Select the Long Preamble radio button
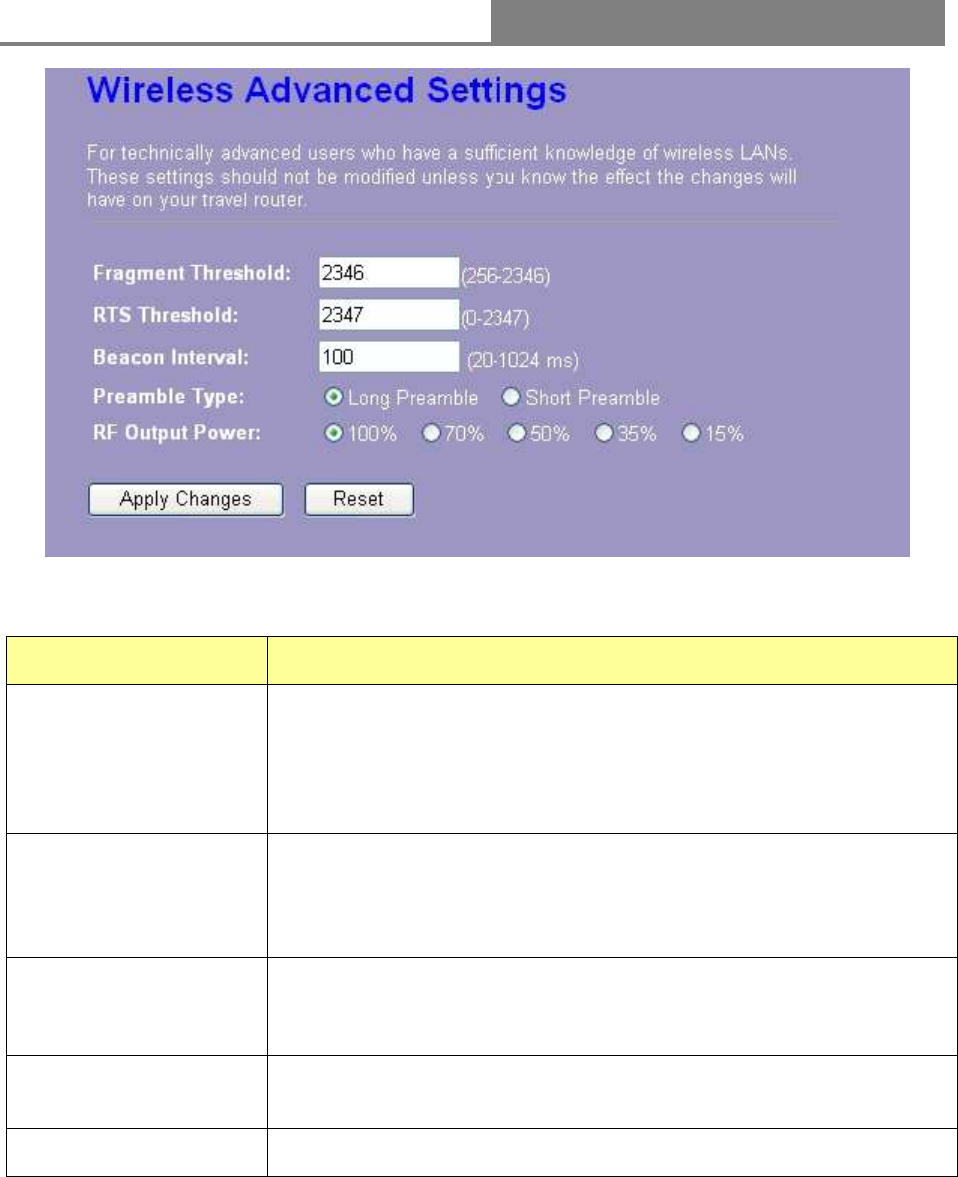This screenshot has height=1177, width=958. click(x=333, y=398)
